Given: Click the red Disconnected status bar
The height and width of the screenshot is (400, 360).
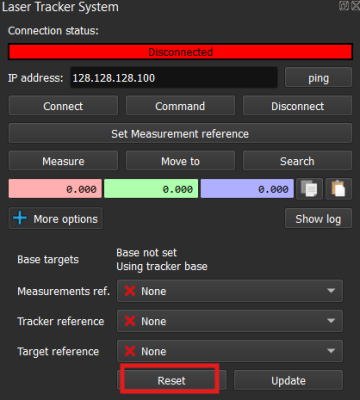Looking at the screenshot, I should coord(180,52).
